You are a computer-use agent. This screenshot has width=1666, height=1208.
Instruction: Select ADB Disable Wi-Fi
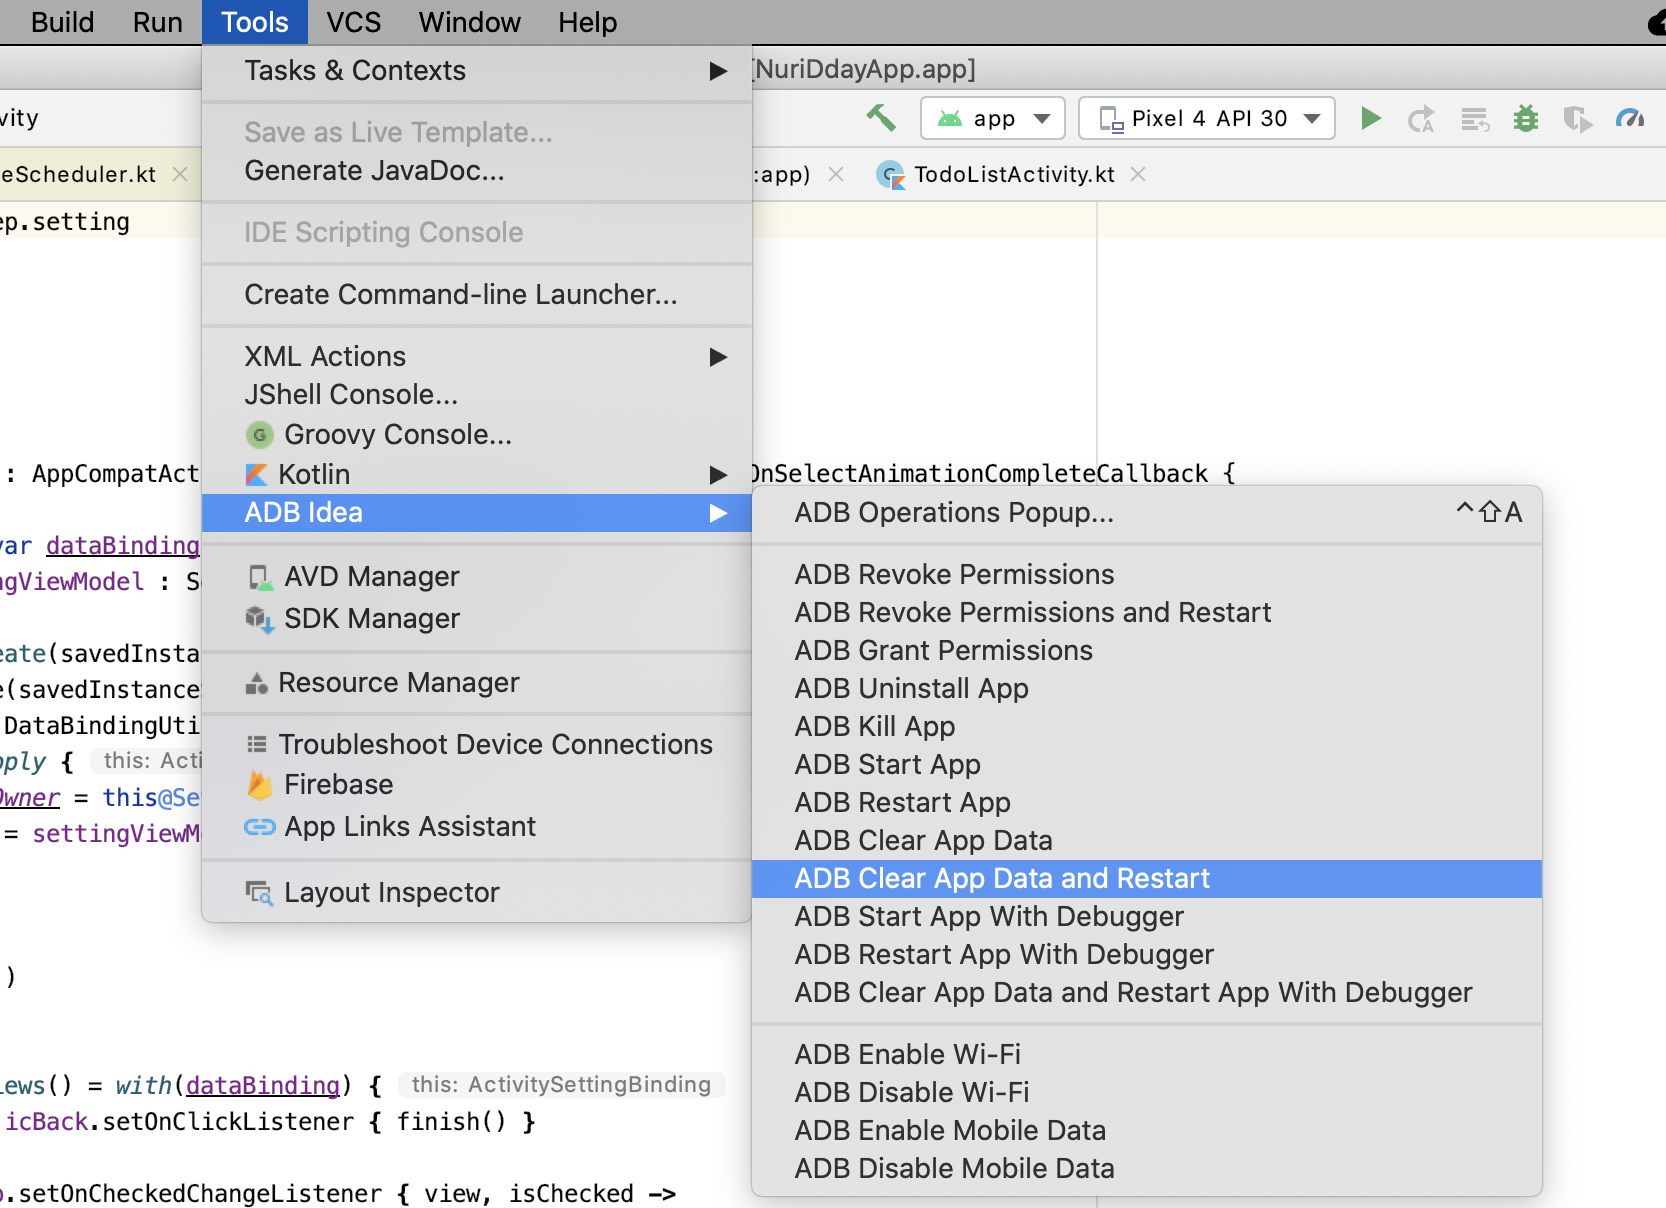click(x=1147, y=1093)
